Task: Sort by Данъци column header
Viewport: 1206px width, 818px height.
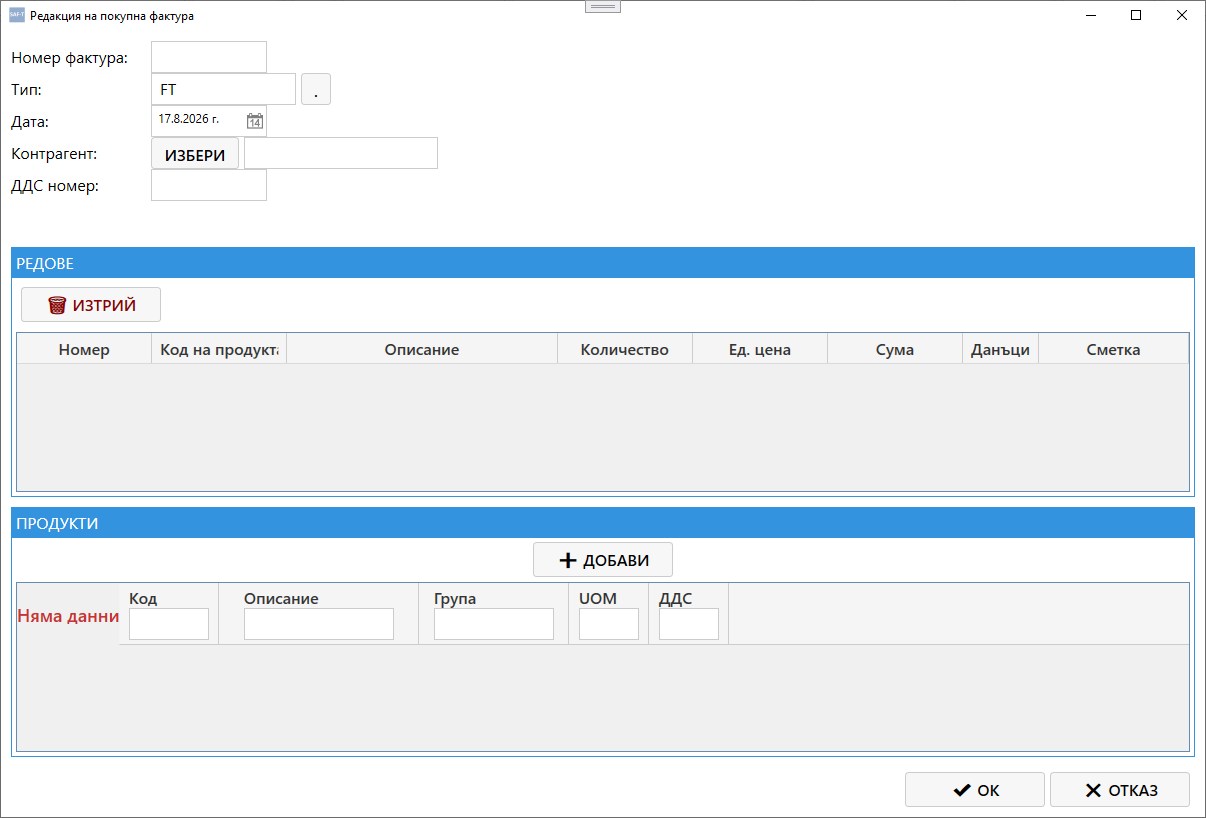Action: 1000,349
